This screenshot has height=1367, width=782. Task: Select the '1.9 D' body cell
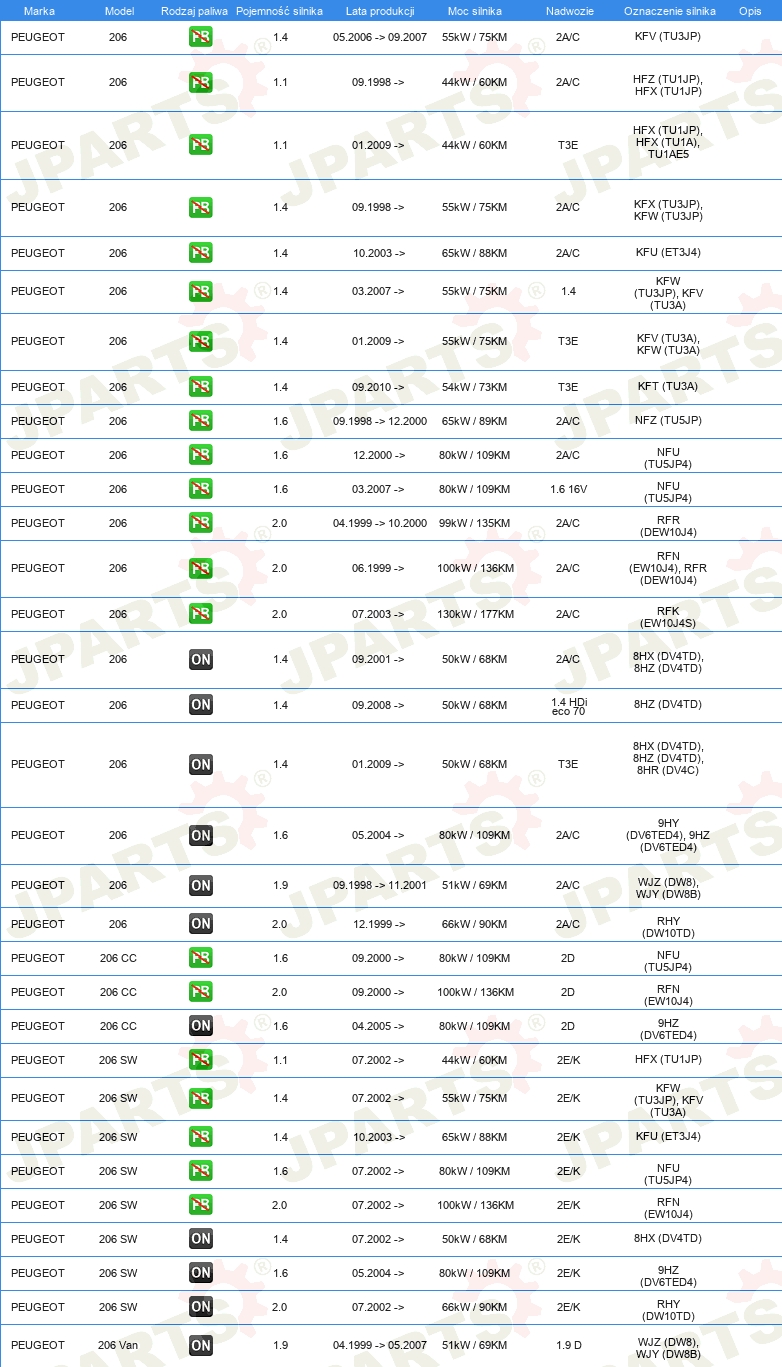tap(568, 1345)
